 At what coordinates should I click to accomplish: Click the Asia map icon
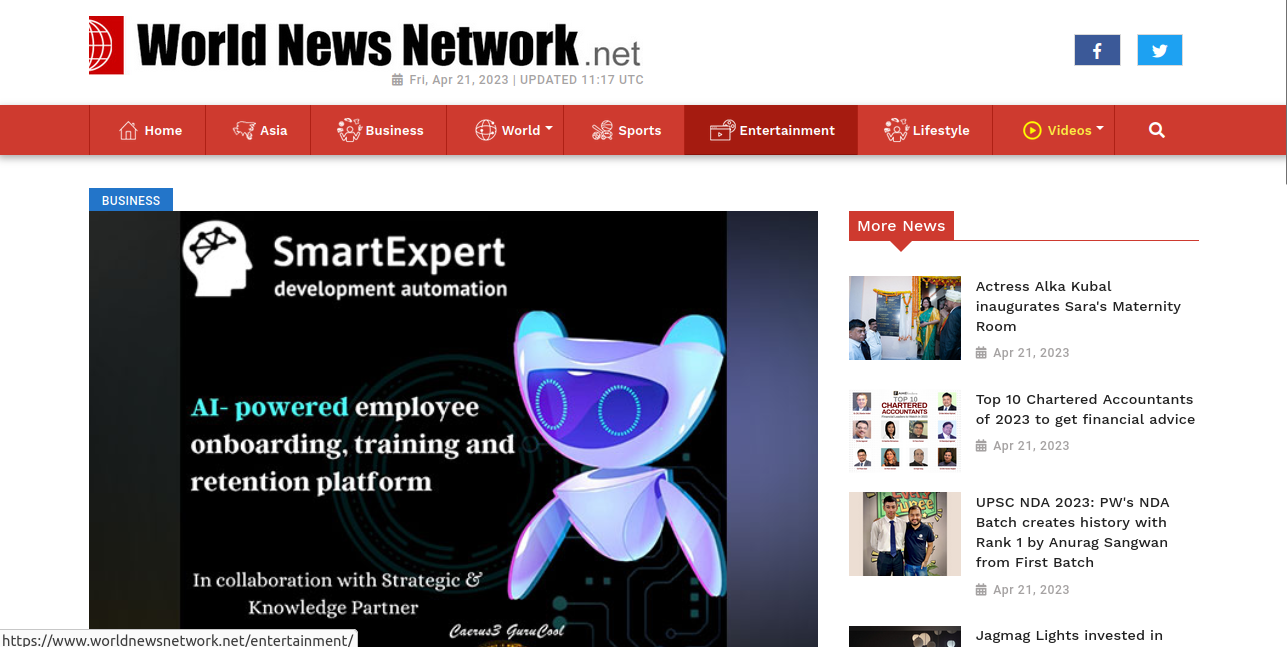coord(244,130)
